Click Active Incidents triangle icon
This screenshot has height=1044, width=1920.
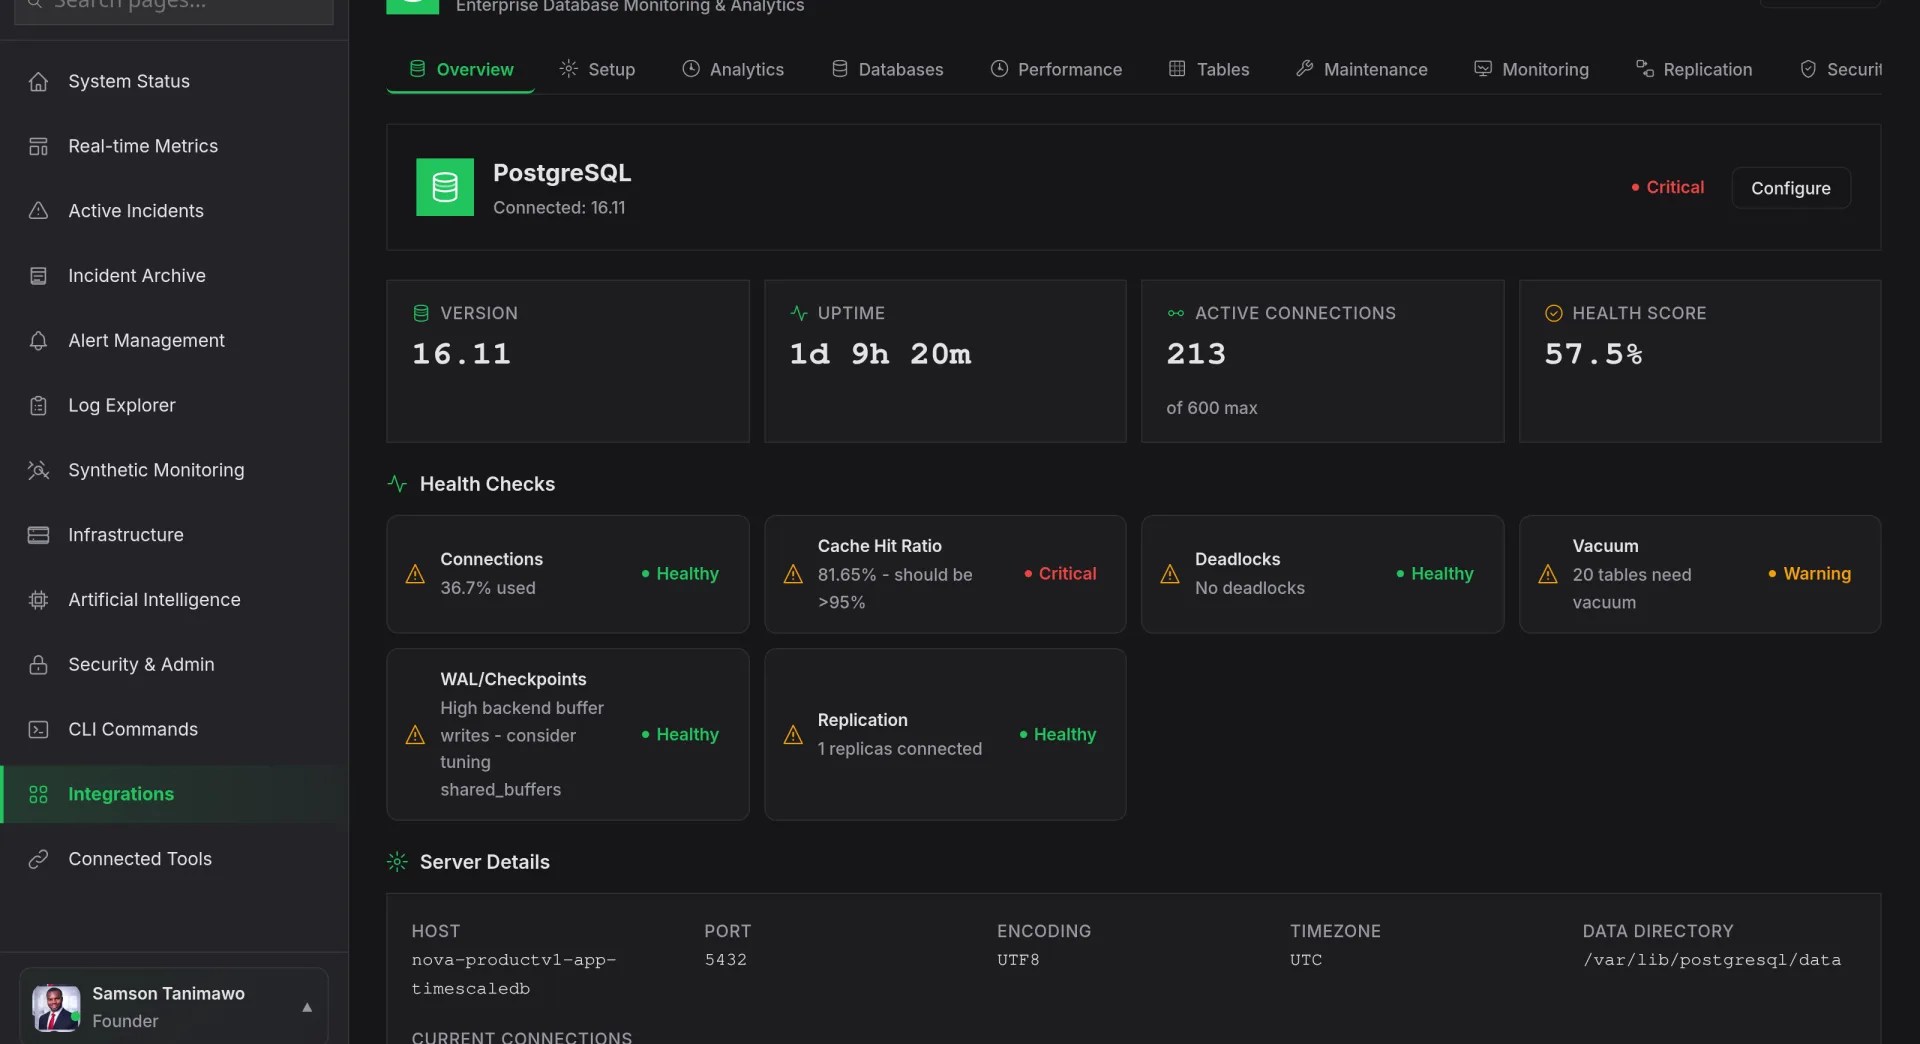38,211
